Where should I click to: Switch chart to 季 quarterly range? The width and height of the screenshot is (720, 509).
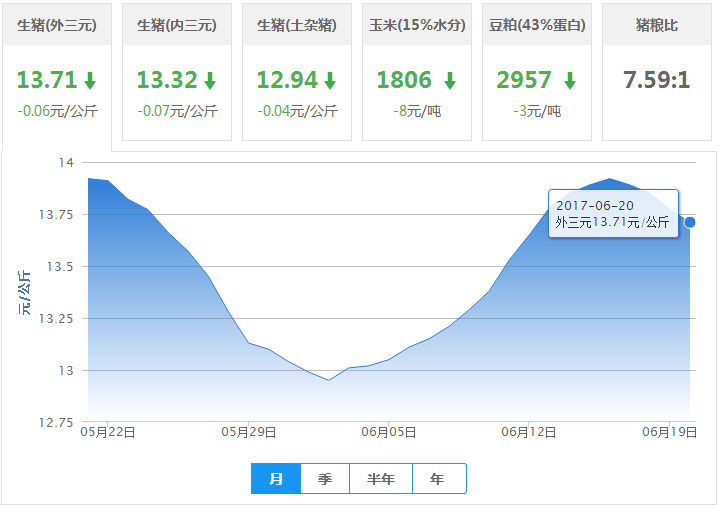coord(325,479)
